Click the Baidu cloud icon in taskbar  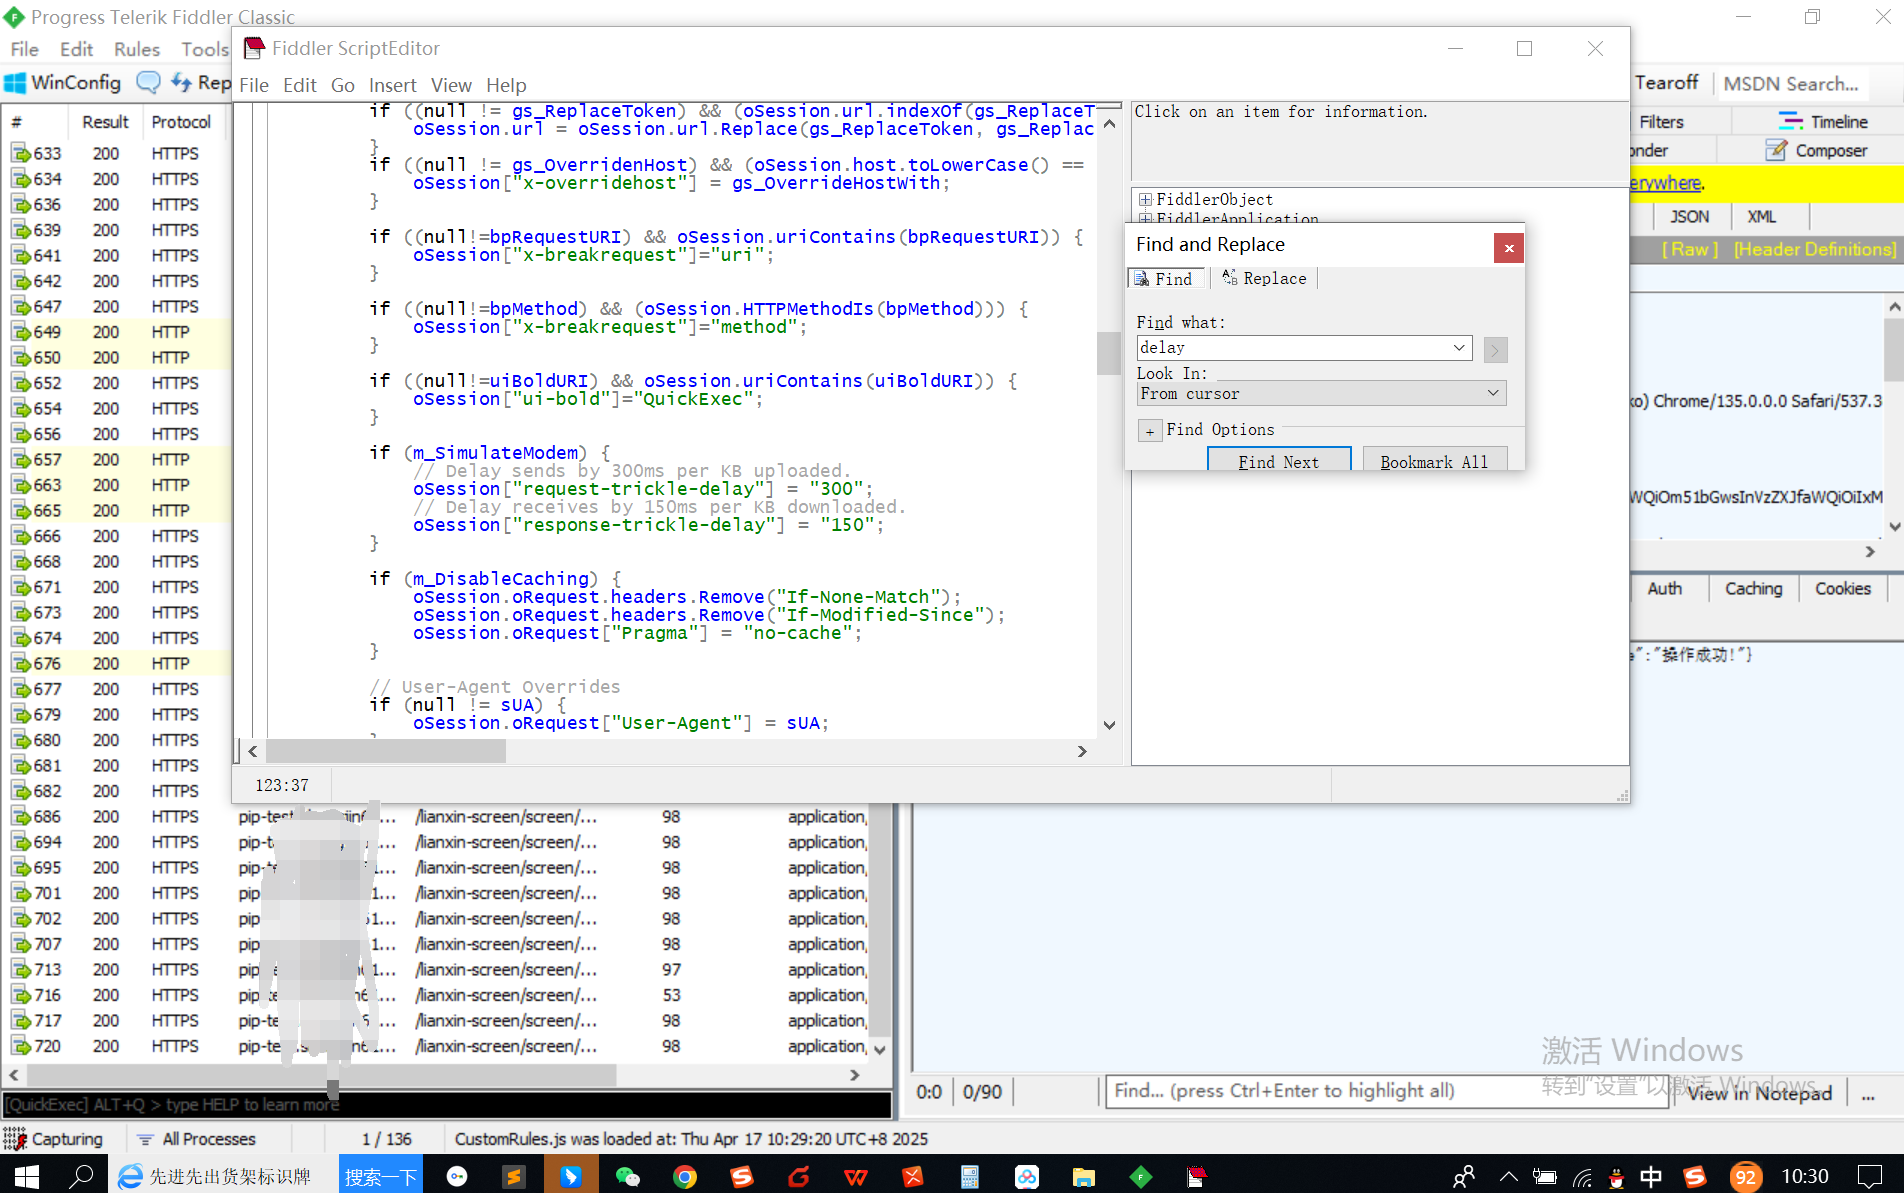pos(1027,1176)
